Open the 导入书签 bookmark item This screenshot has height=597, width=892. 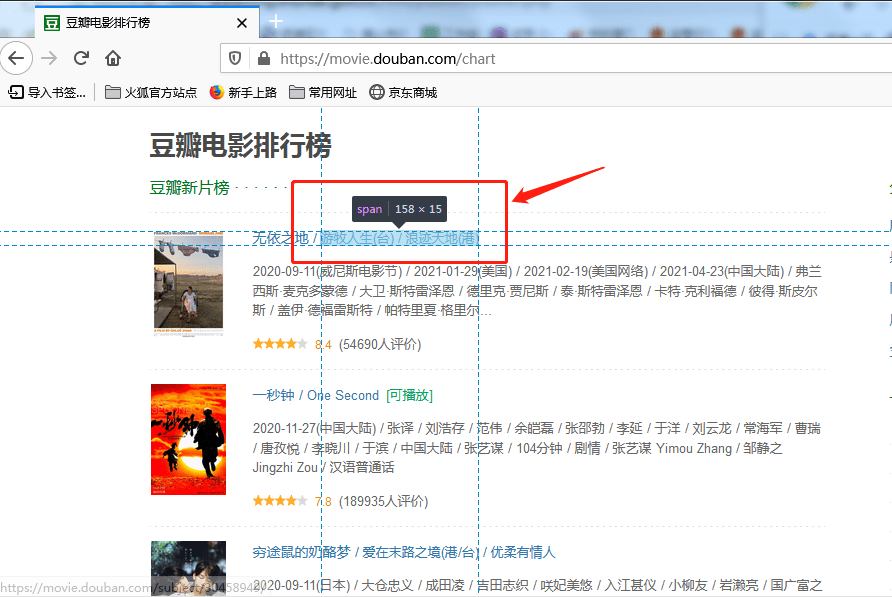point(47,92)
